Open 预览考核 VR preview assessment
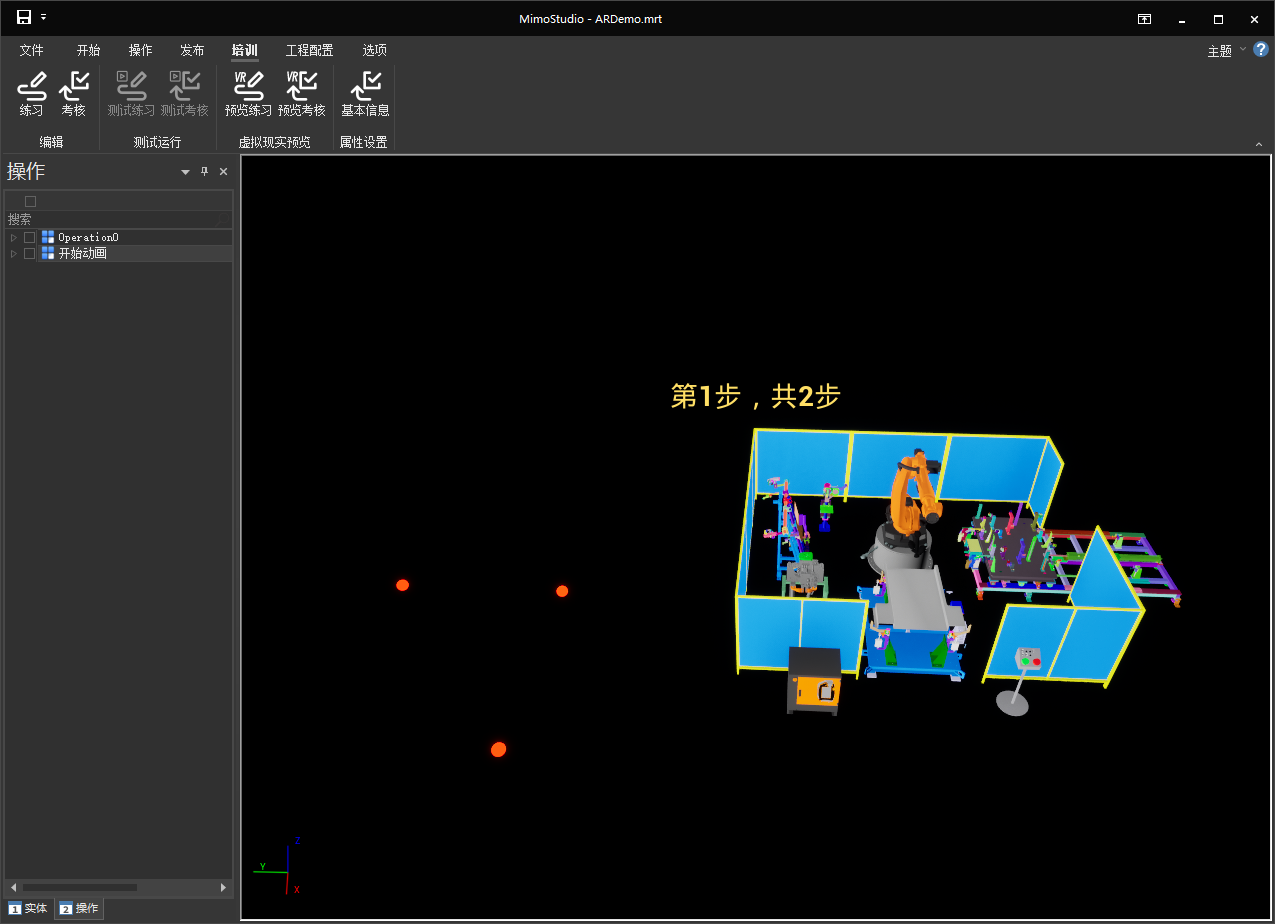 tap(301, 94)
